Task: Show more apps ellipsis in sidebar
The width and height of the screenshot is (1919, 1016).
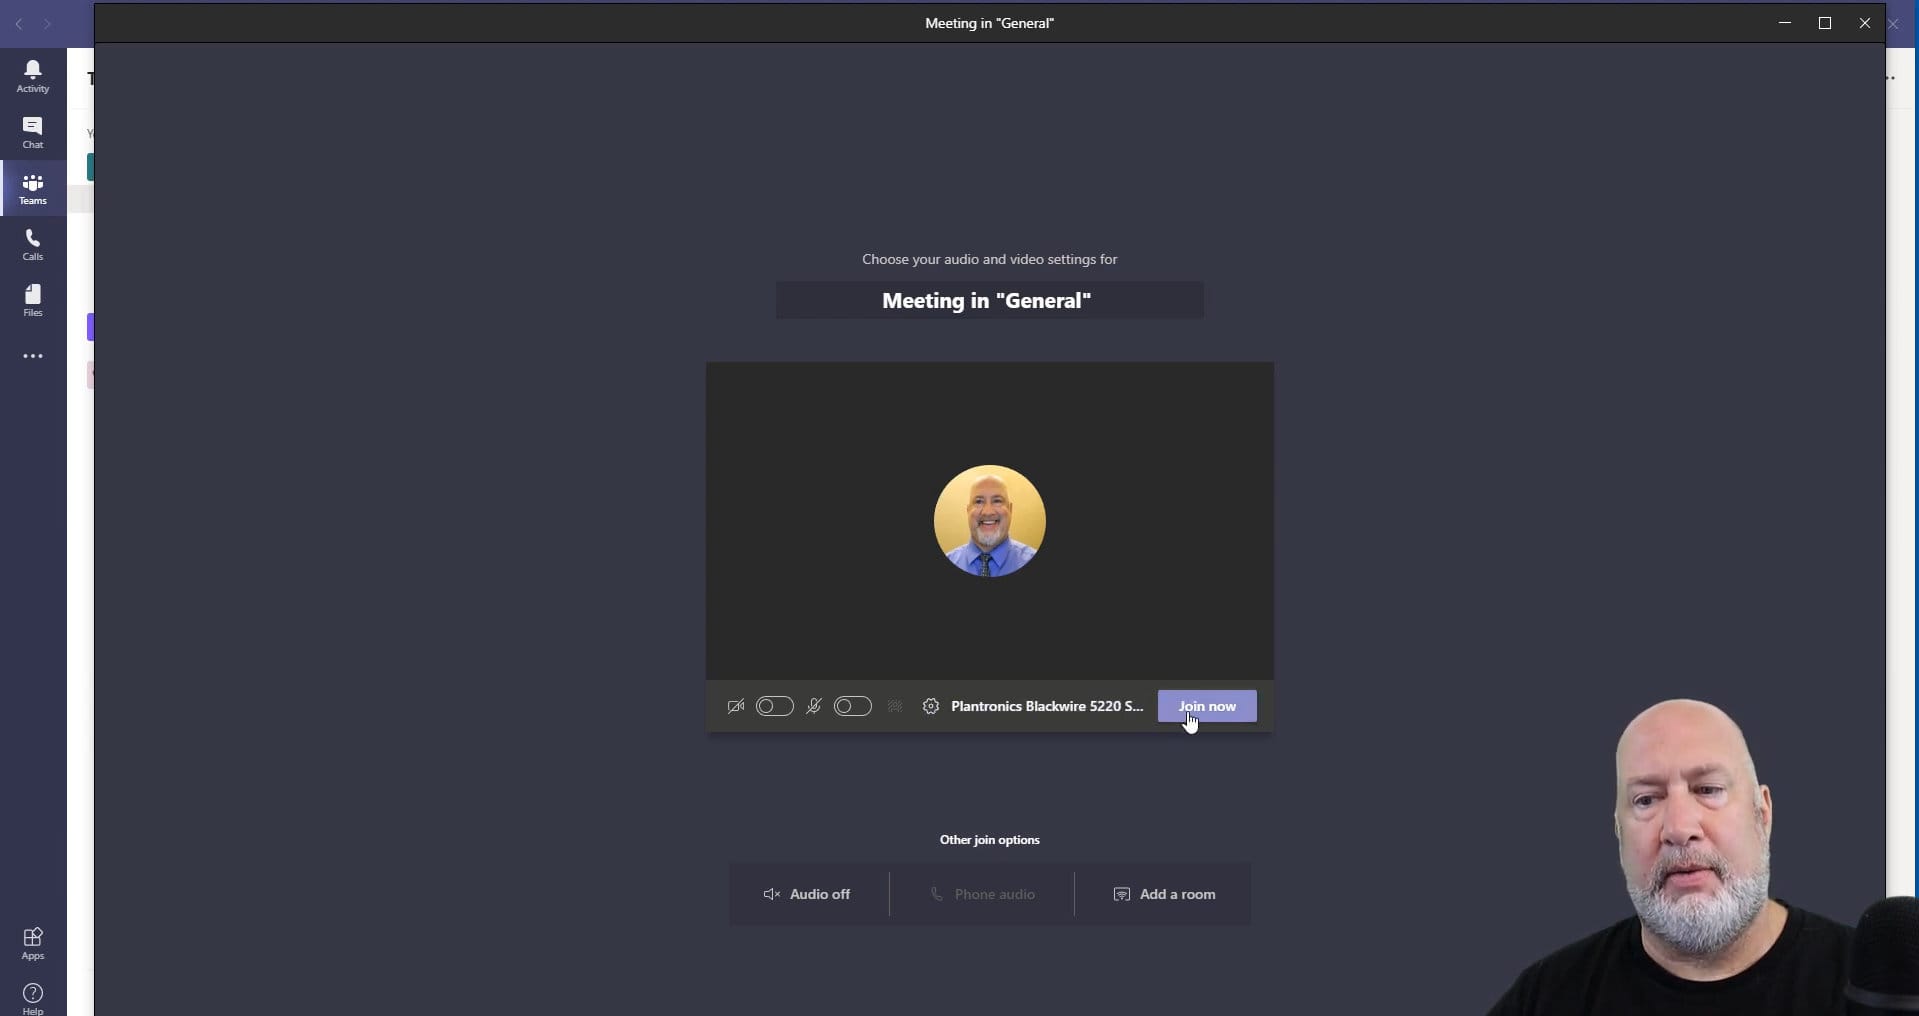Action: click(33, 356)
